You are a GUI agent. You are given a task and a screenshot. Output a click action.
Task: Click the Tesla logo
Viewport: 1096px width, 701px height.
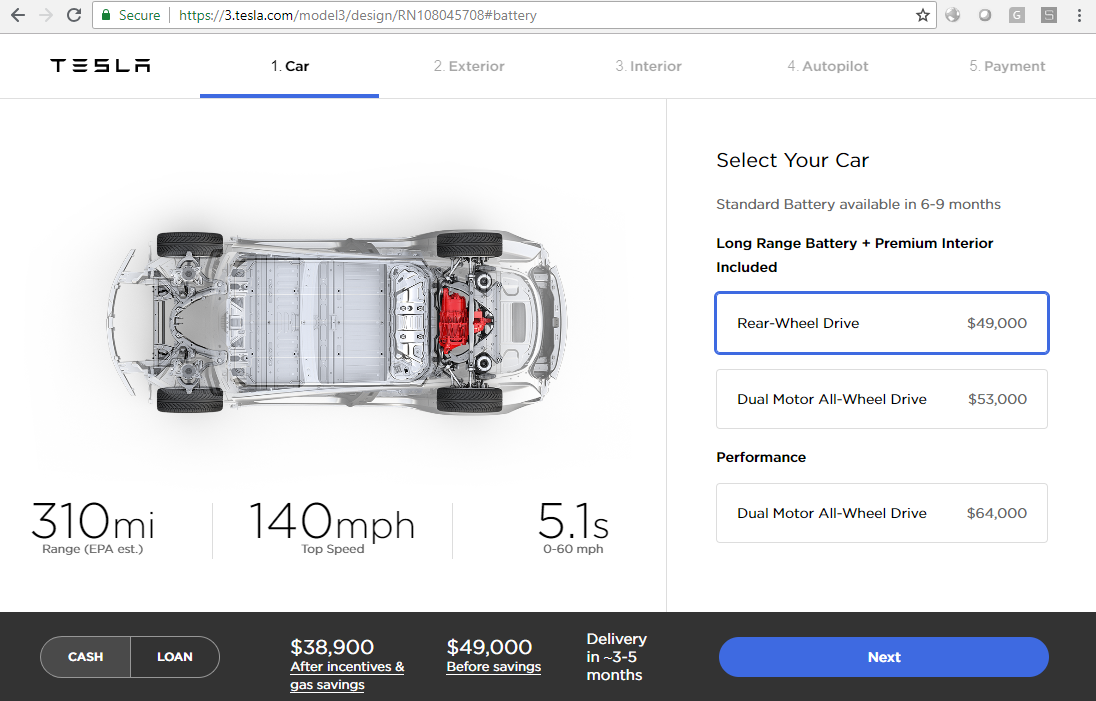tap(100, 66)
